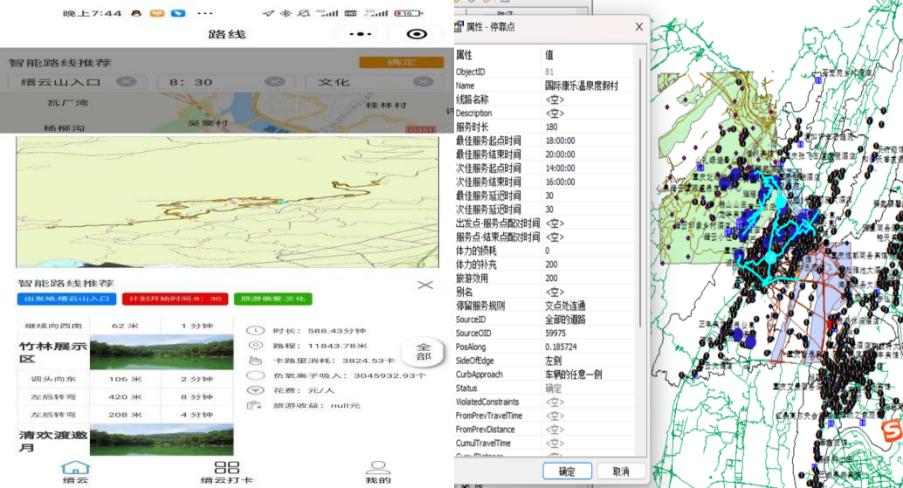The image size is (903, 488).
Task: Select the green 旅游偏爱:文化 tag
Action: tap(272, 299)
